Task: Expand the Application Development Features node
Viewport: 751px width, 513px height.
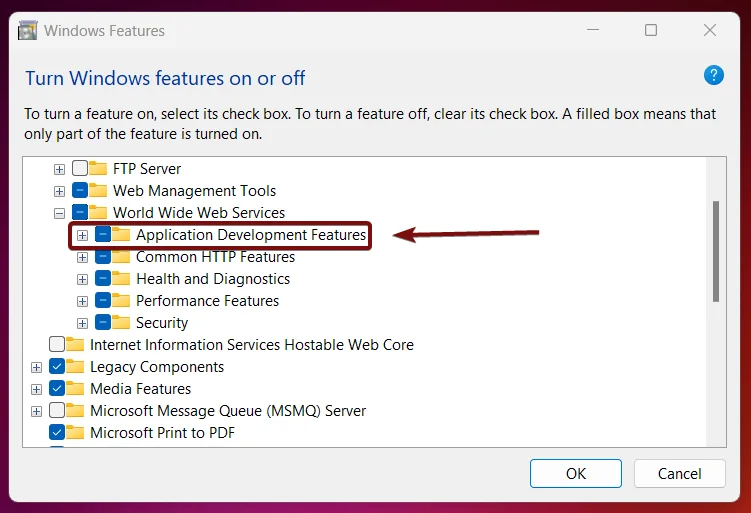Action: coord(82,236)
